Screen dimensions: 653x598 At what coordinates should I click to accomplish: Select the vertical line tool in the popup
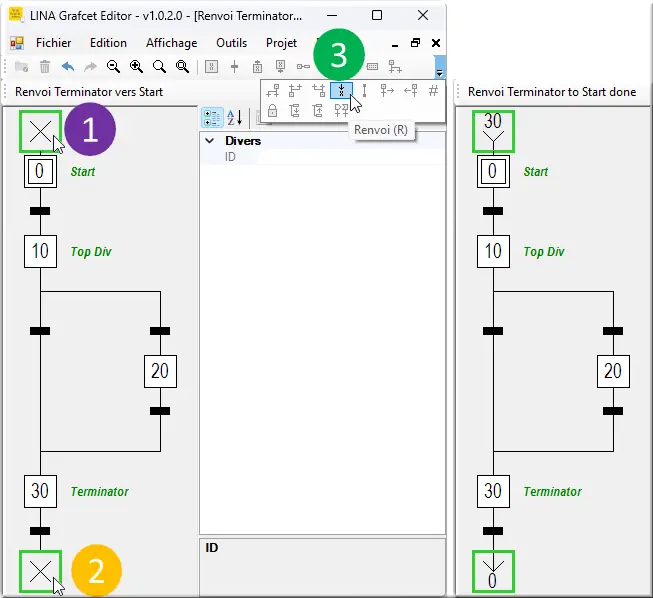[x=364, y=90]
